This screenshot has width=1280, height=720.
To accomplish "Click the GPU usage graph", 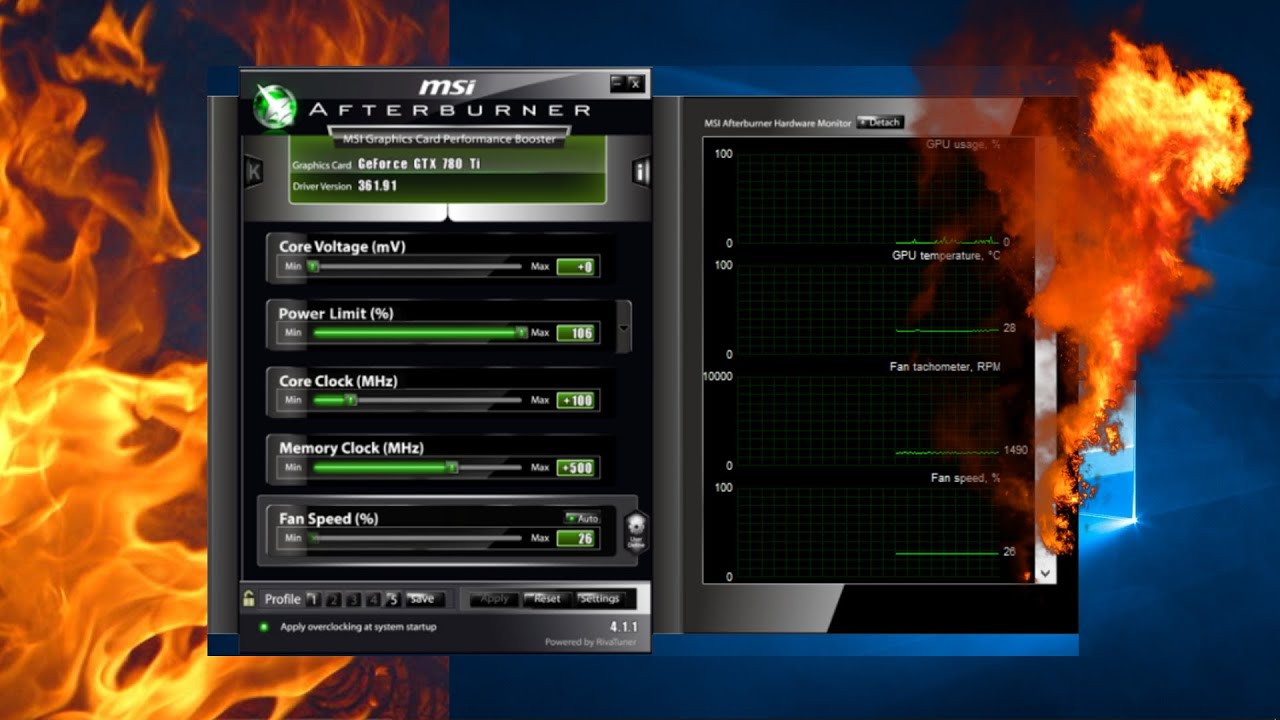I will click(868, 198).
